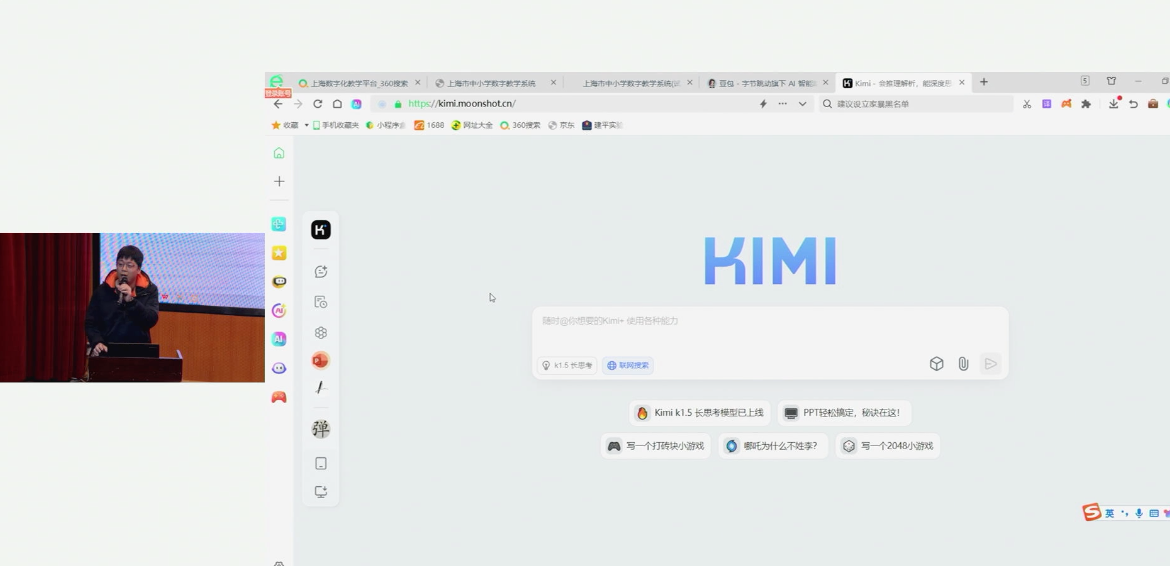
Task: Click PPT轻松搞定，秘诀在这! suggestion
Action: coord(844,413)
